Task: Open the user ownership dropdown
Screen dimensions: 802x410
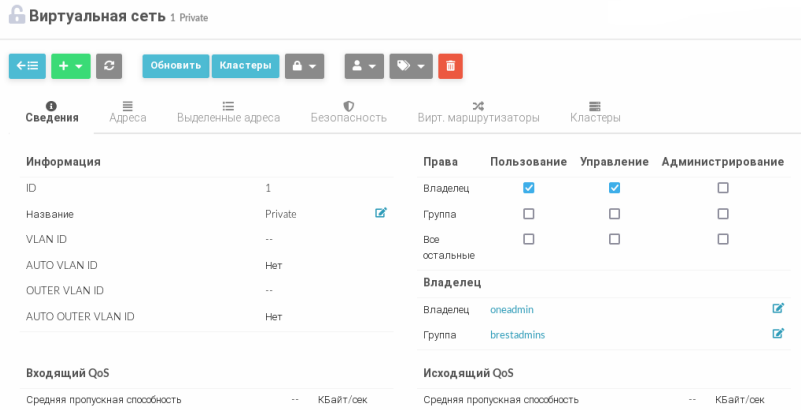Action: pyautogui.click(x=364, y=66)
